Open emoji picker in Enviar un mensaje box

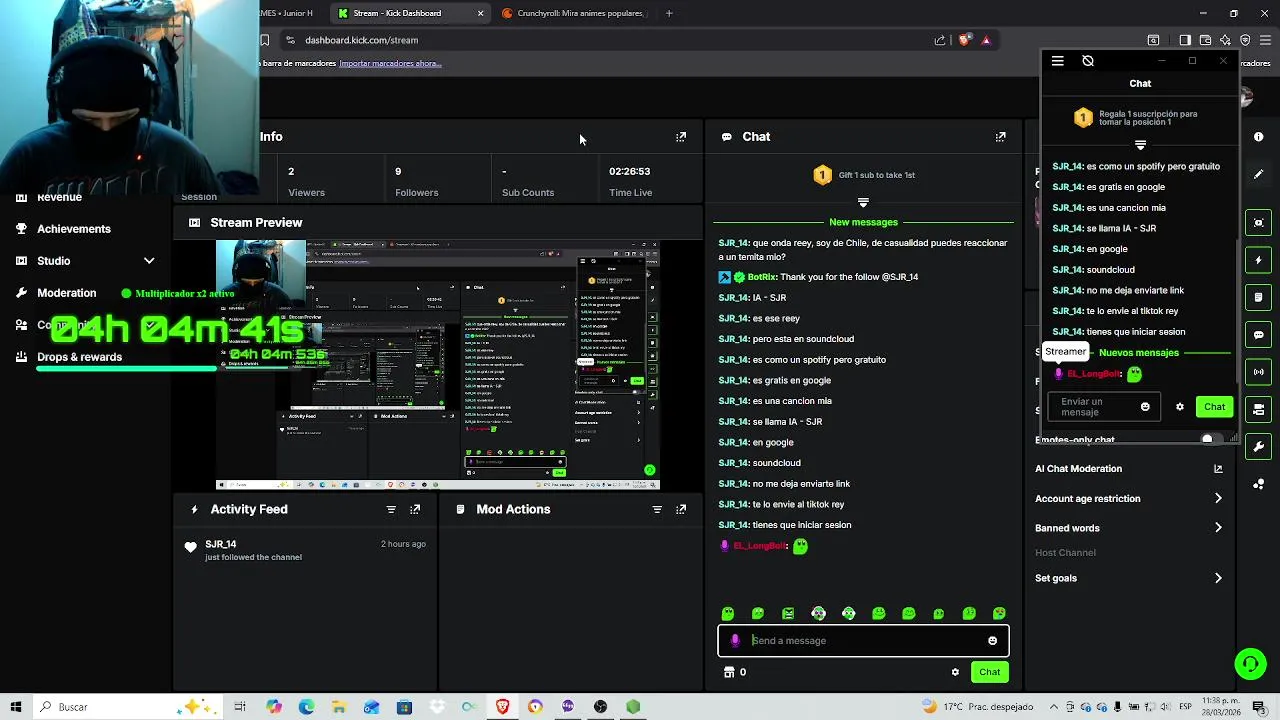1145,407
